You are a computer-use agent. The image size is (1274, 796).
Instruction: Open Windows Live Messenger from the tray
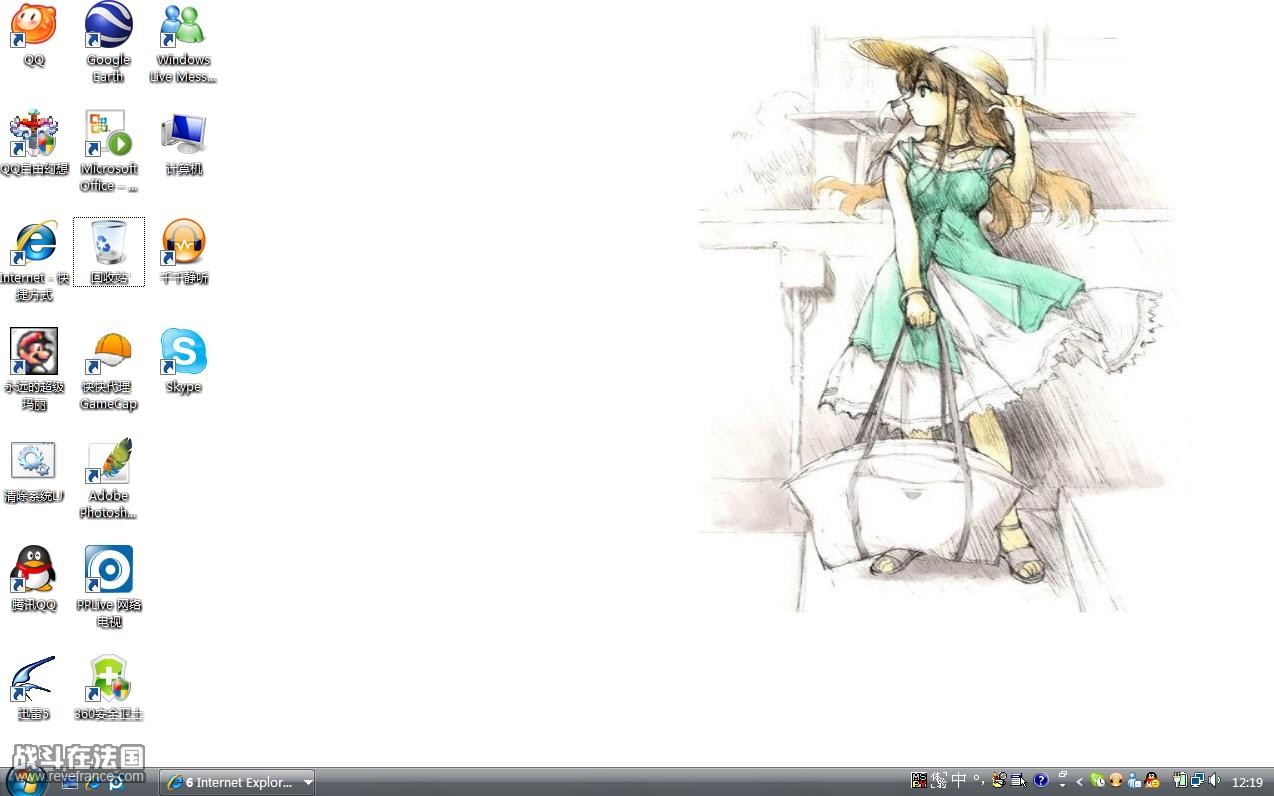pos(1134,780)
